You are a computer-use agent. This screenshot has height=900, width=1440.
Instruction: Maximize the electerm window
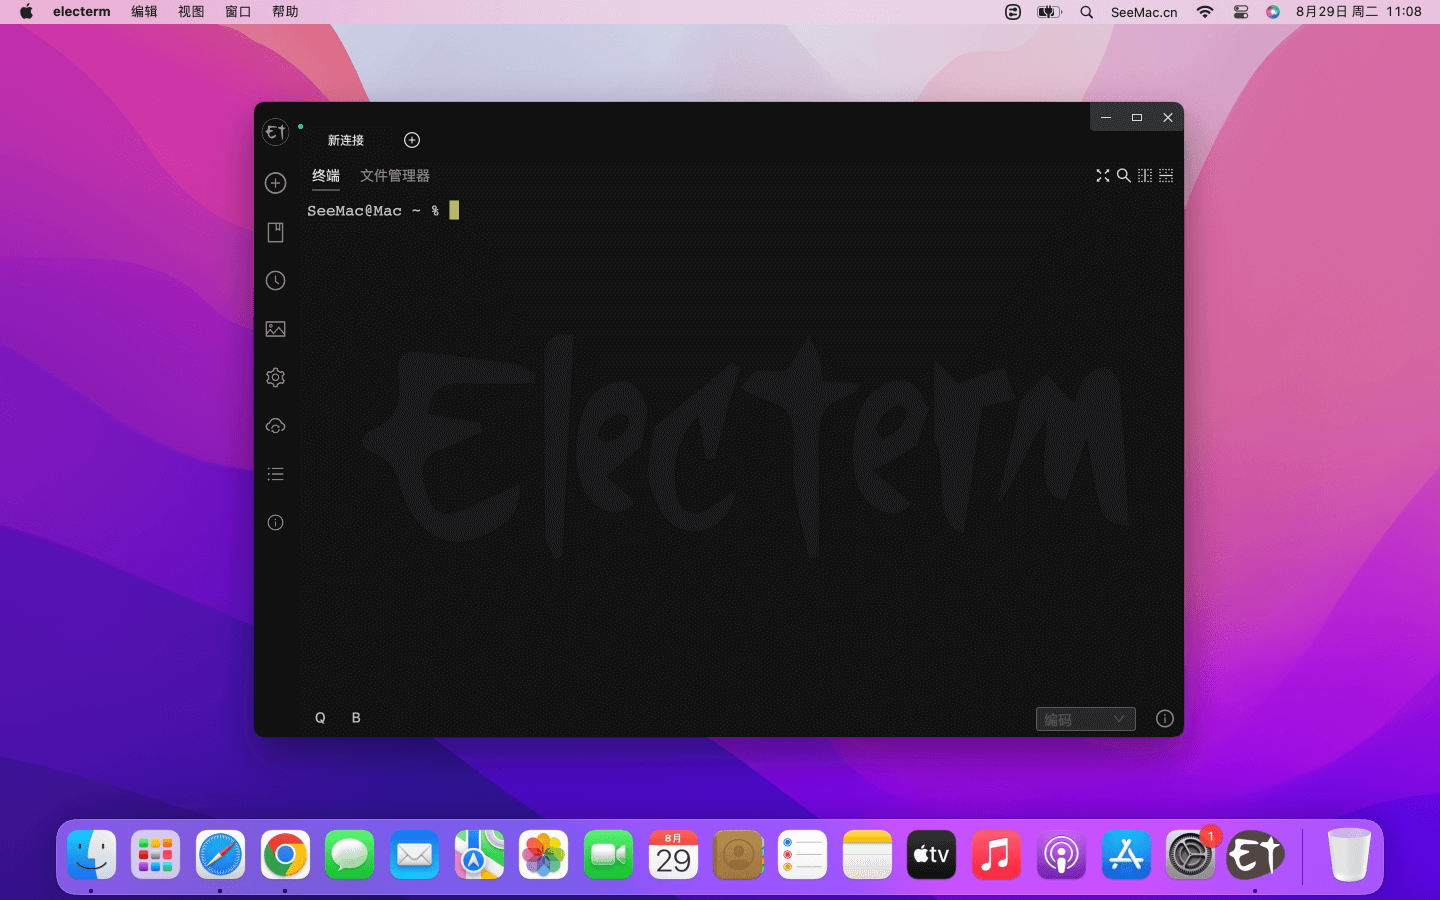(x=1137, y=117)
